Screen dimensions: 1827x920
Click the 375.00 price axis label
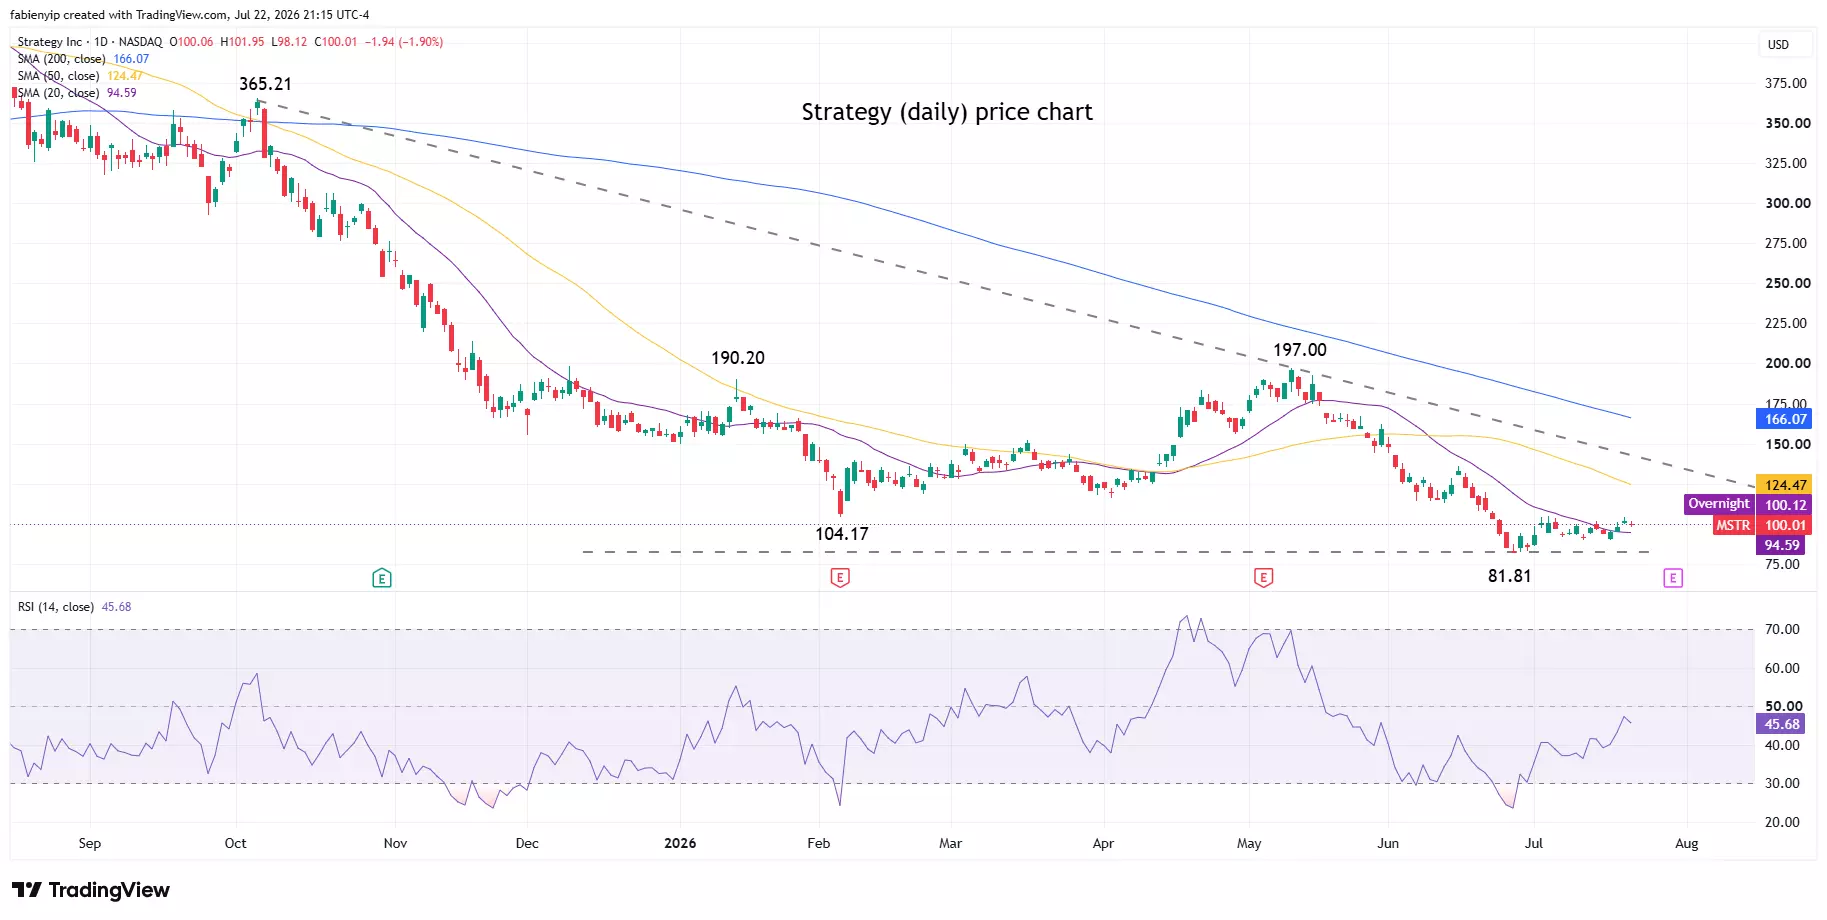(x=1785, y=83)
